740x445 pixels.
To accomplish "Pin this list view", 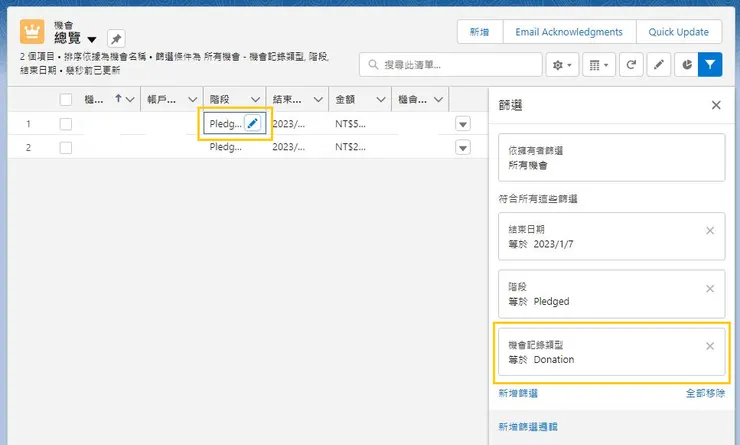I will click(x=116, y=39).
